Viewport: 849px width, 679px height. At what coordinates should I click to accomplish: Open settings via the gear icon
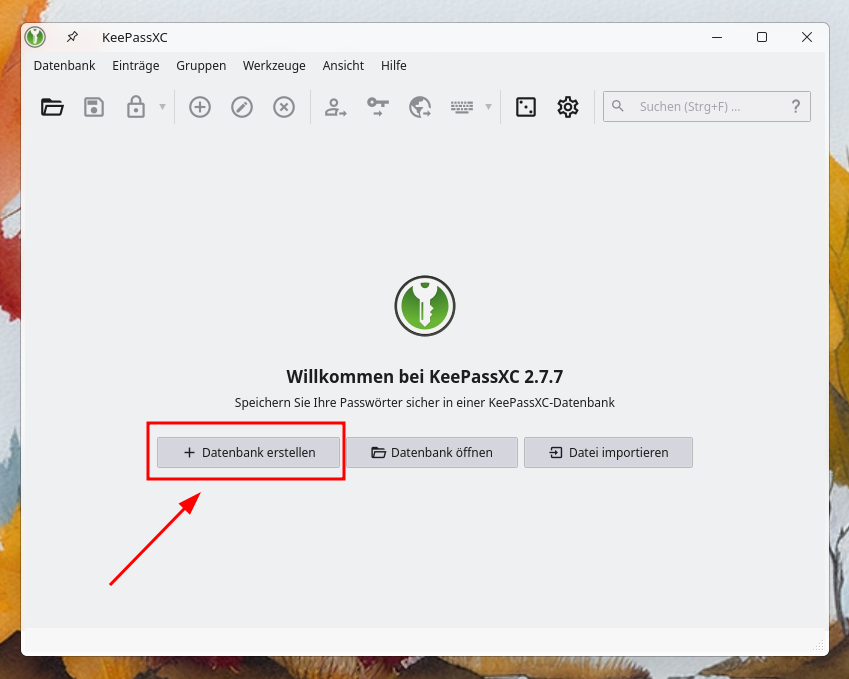point(567,107)
